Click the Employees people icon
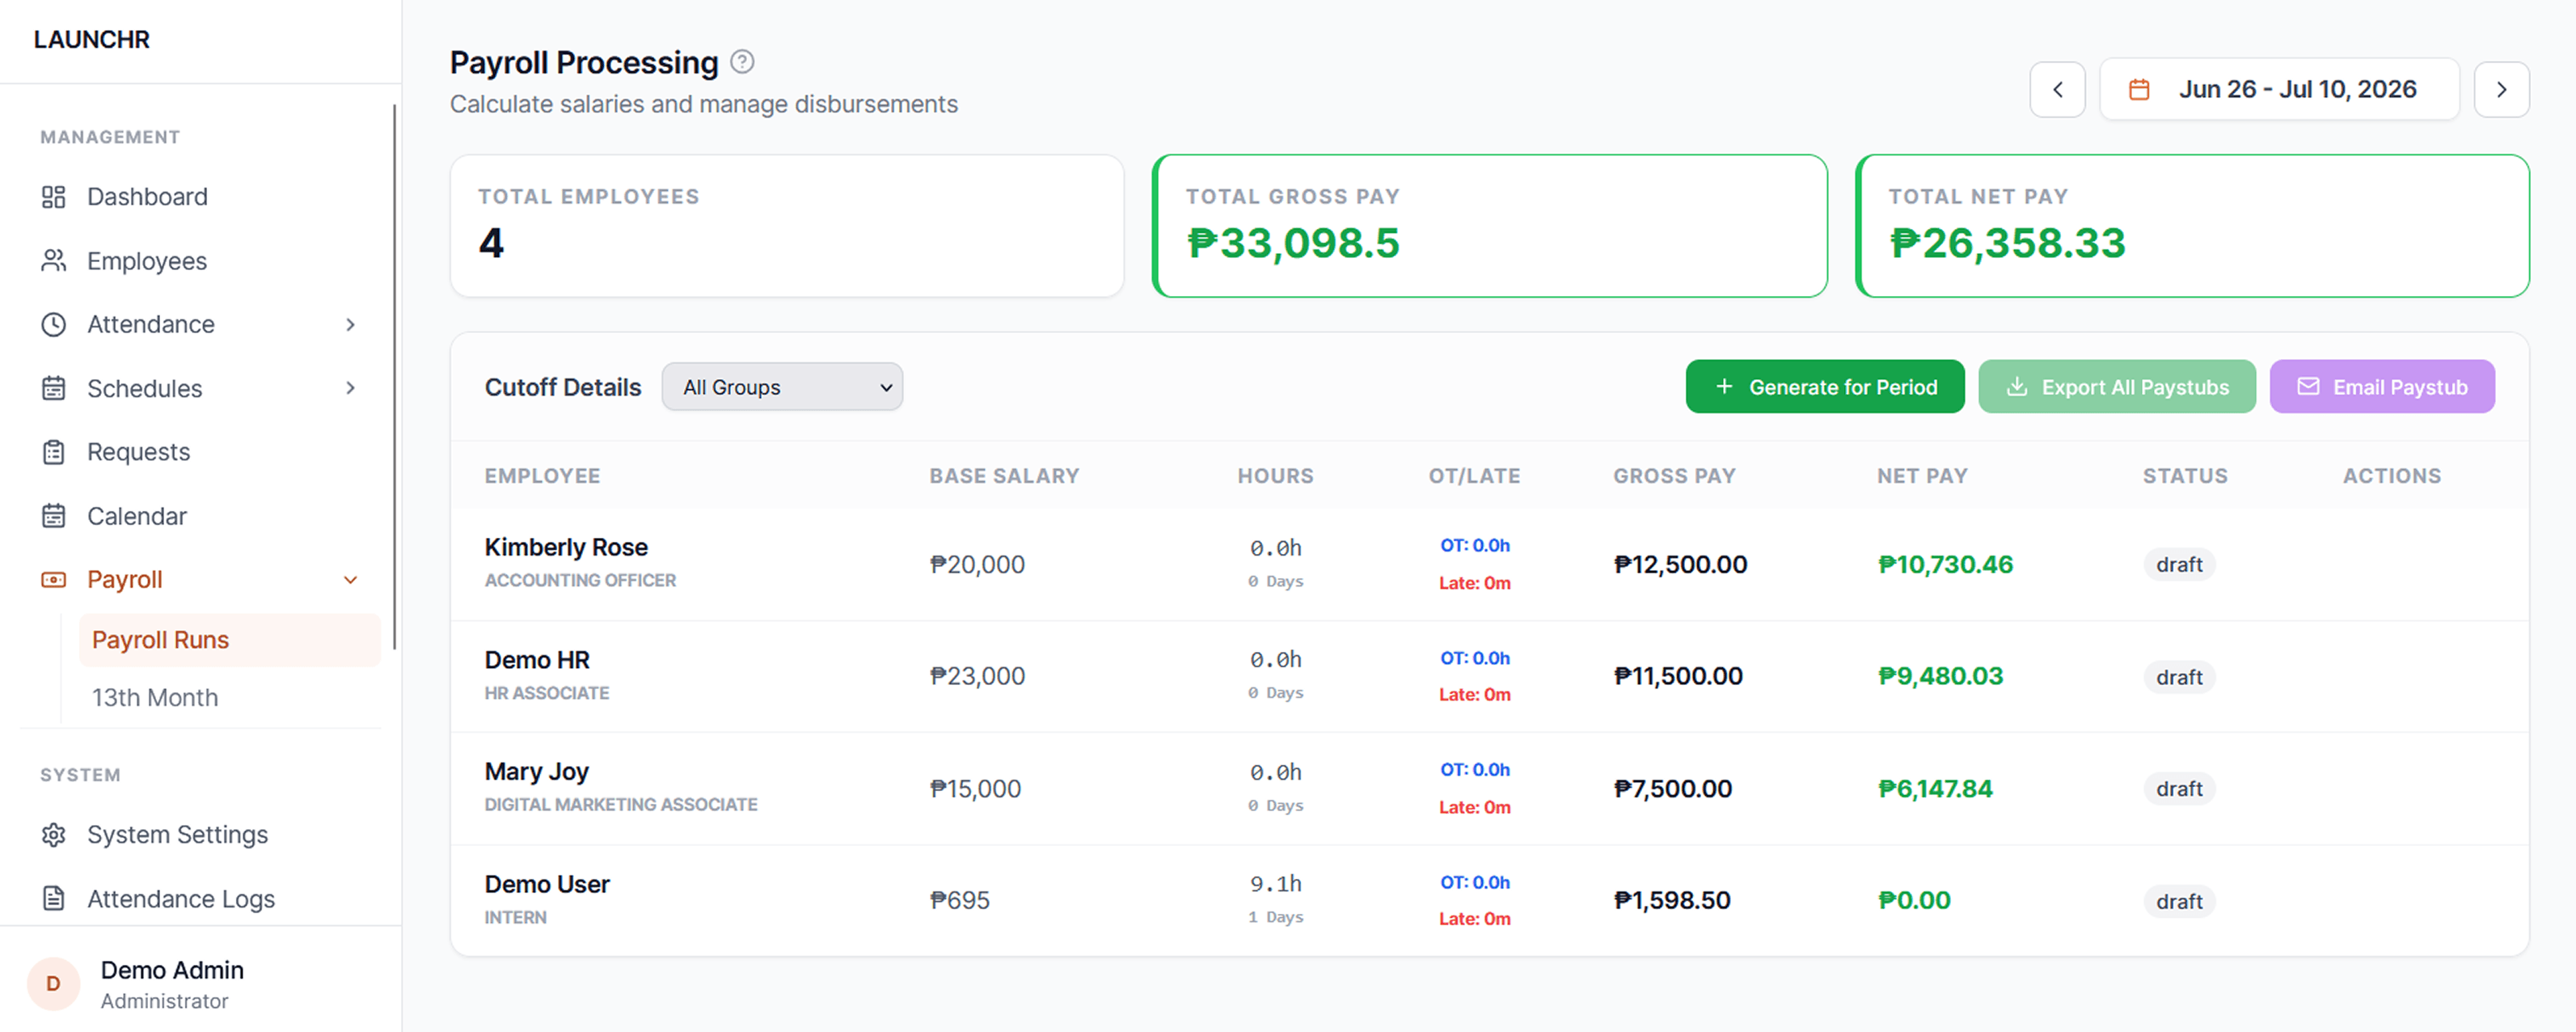The height and width of the screenshot is (1032, 2576). click(x=53, y=261)
